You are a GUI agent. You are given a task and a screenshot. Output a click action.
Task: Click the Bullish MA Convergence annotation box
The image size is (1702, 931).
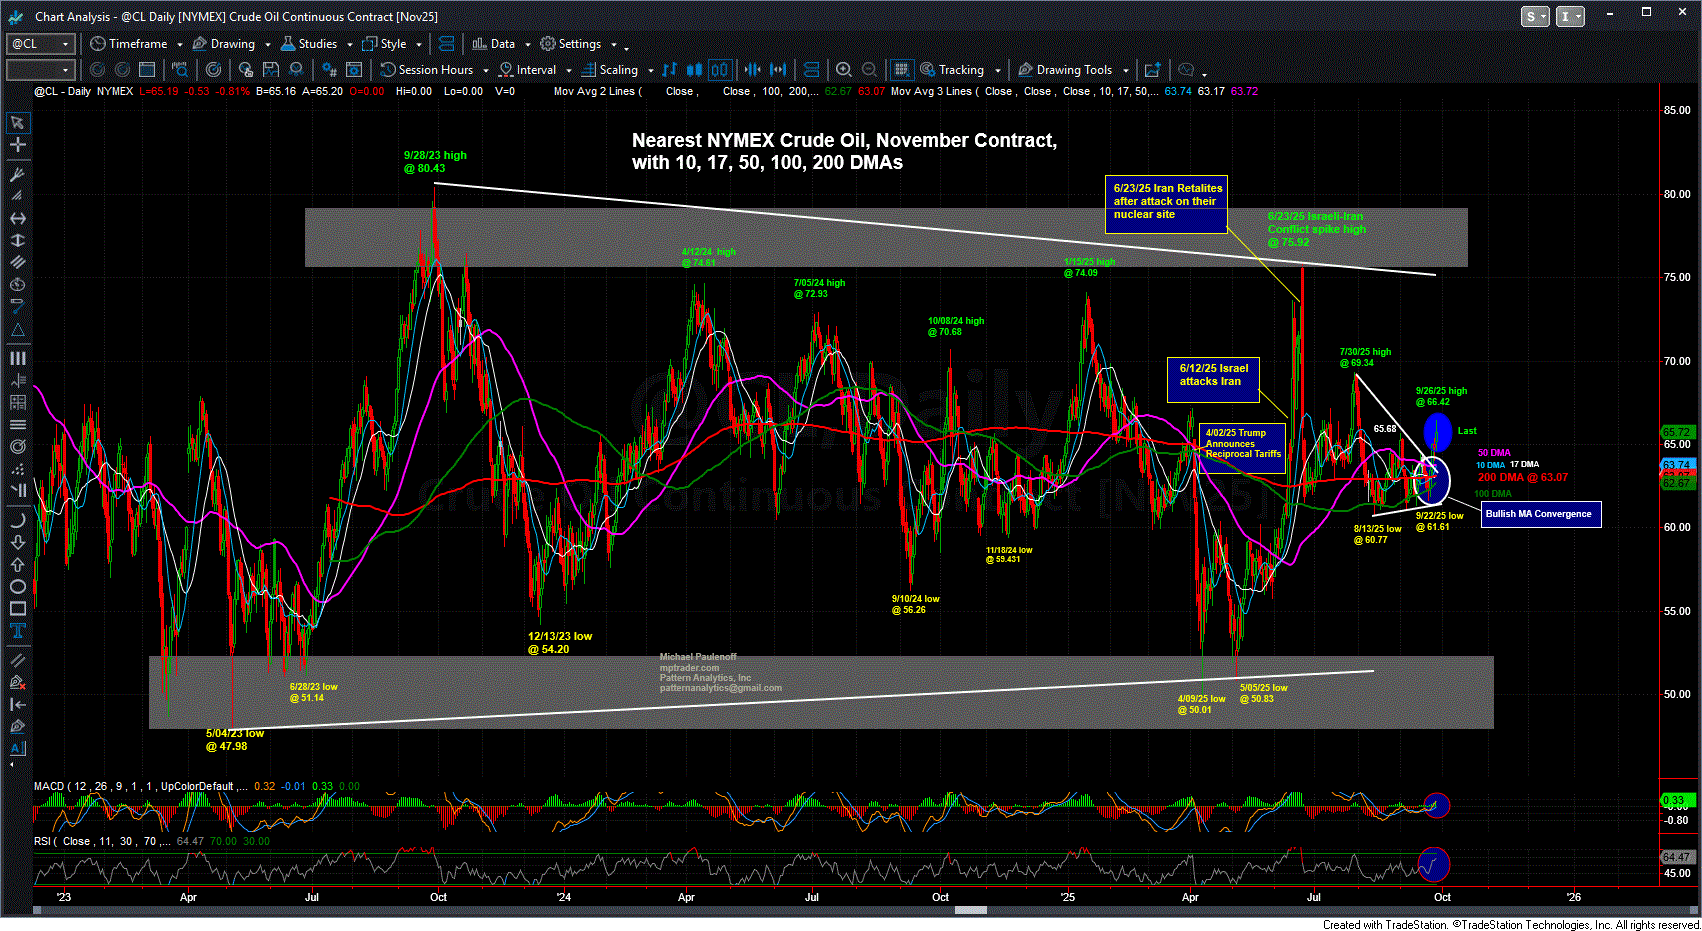1540,514
